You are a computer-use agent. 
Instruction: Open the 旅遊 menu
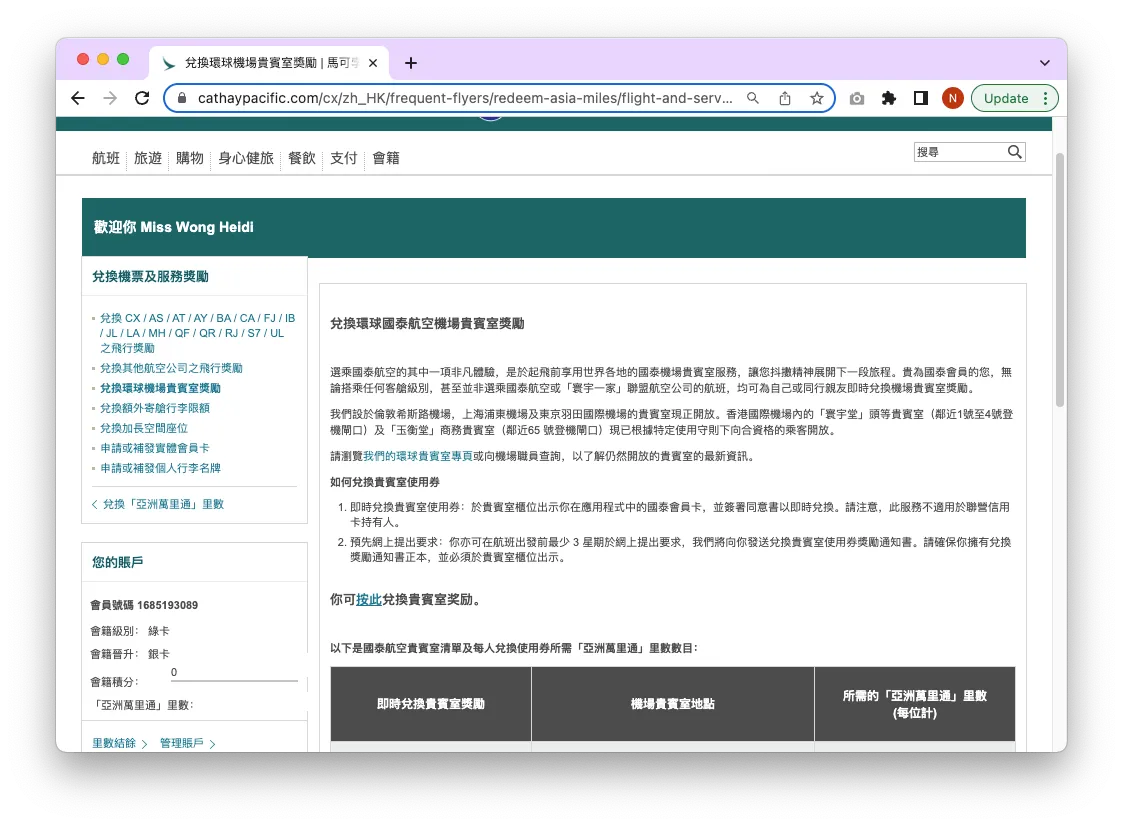tap(148, 158)
